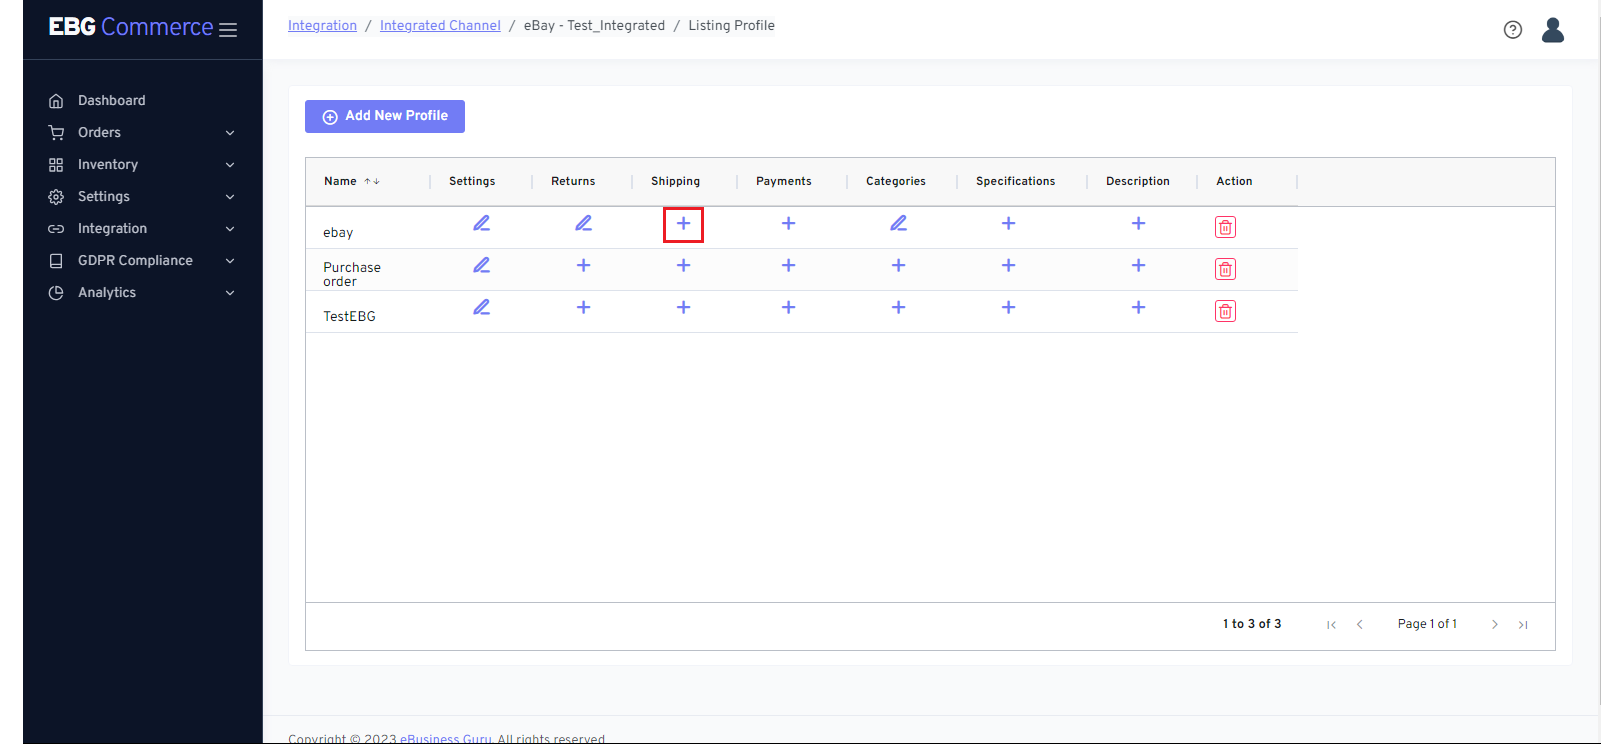Open the help question mark icon
The image size is (1601, 755).
click(x=1512, y=30)
